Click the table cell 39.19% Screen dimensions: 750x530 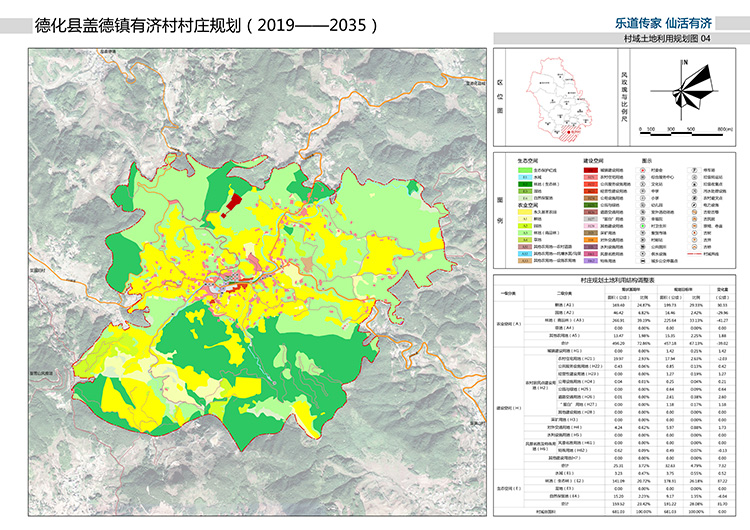click(x=644, y=320)
